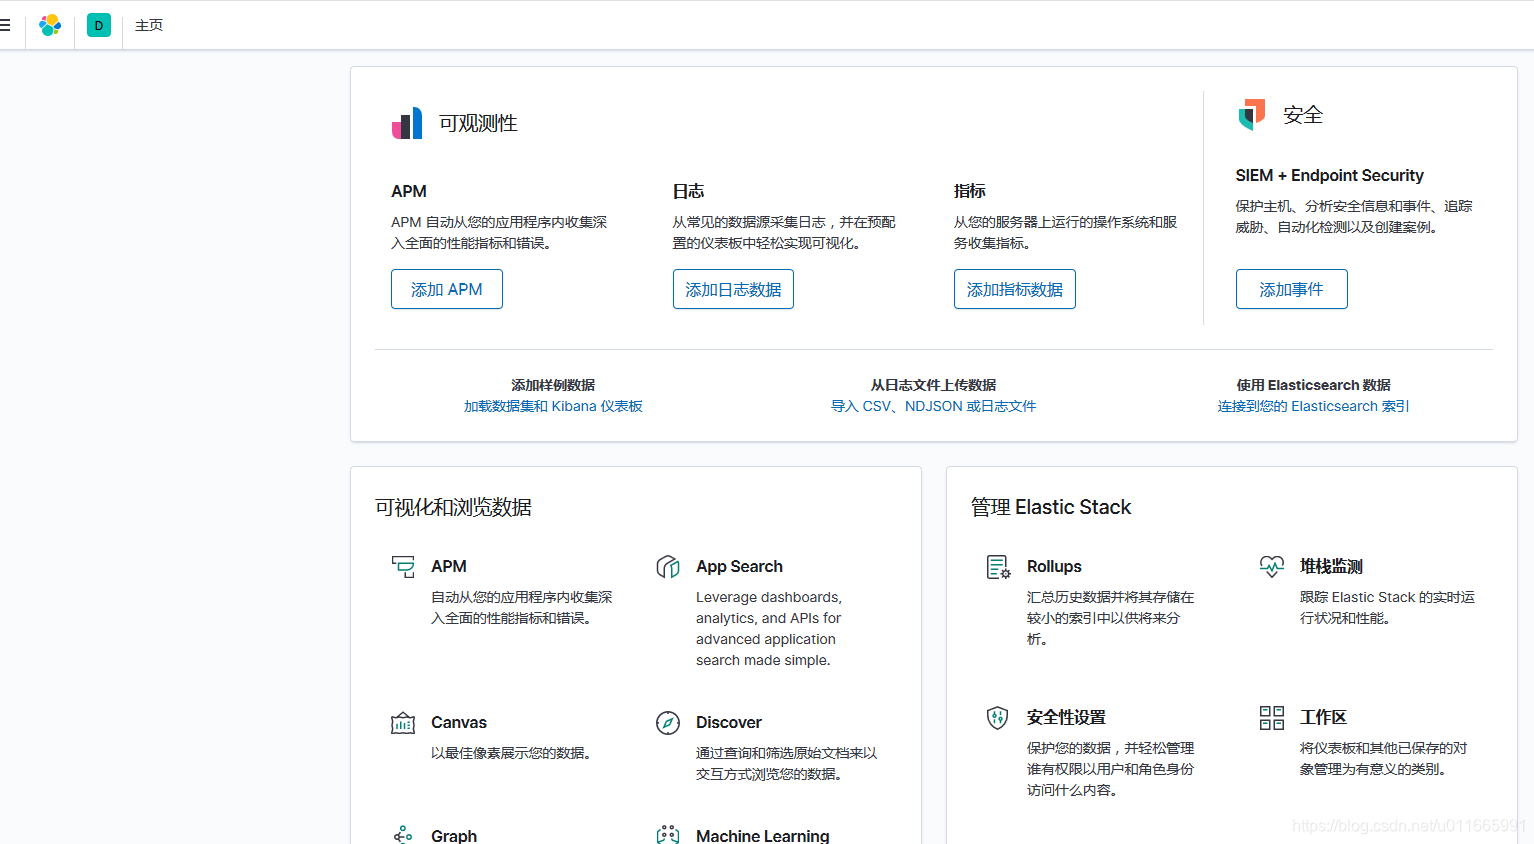
Task: Click the Rollups icon
Action: pyautogui.click(x=998, y=567)
